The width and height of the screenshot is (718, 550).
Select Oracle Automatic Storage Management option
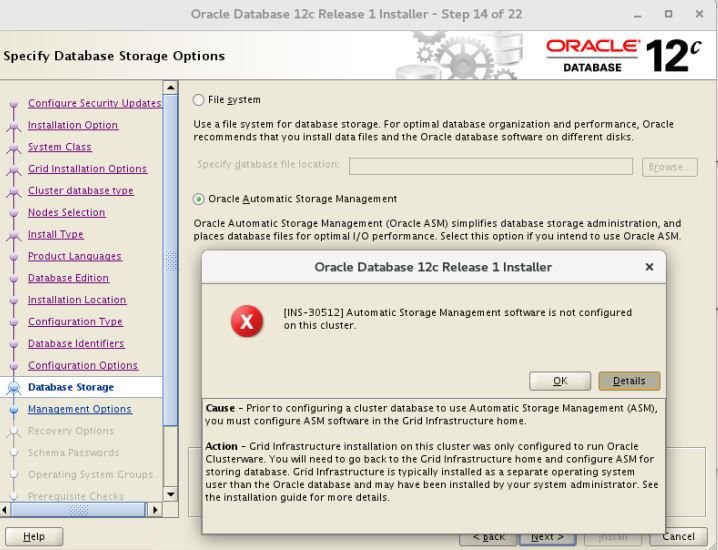pyautogui.click(x=199, y=199)
